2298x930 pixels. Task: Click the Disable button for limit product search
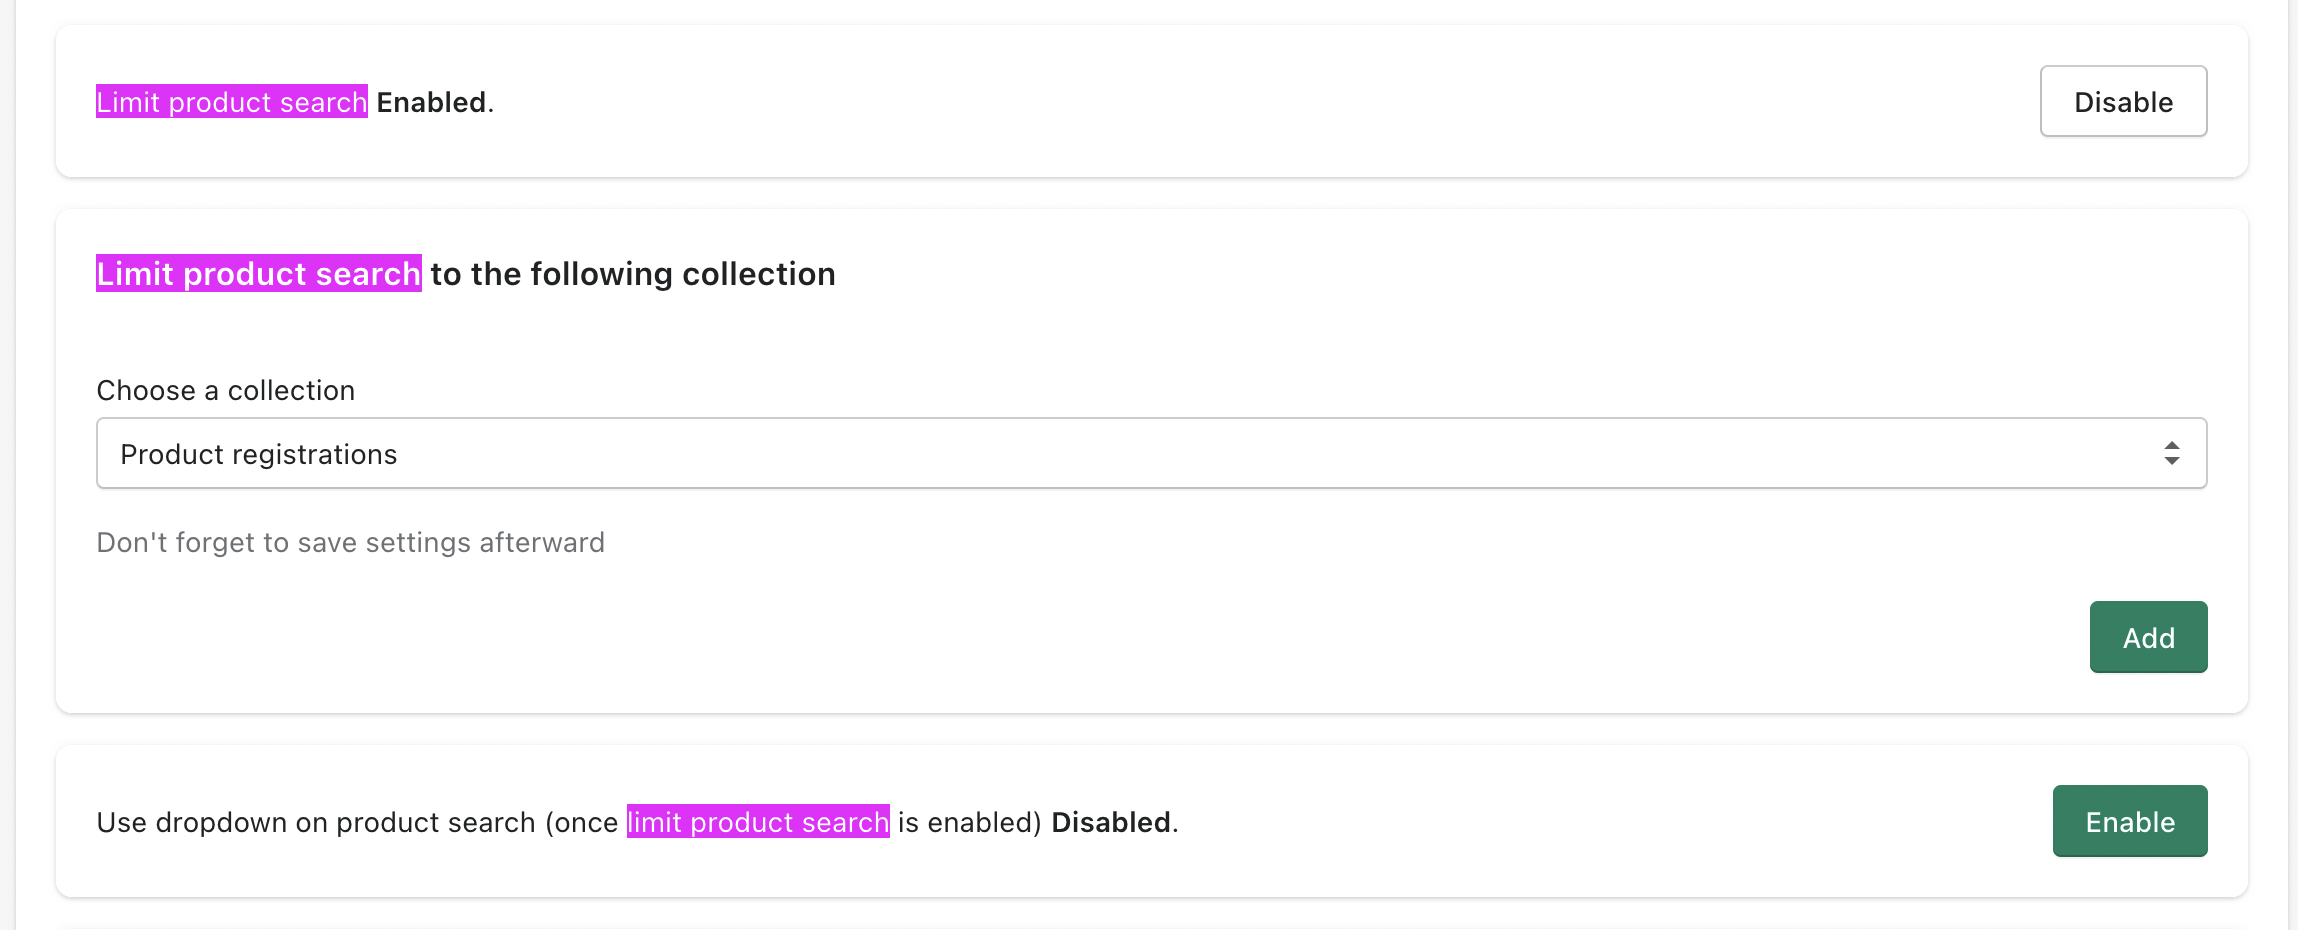[x=2123, y=102]
